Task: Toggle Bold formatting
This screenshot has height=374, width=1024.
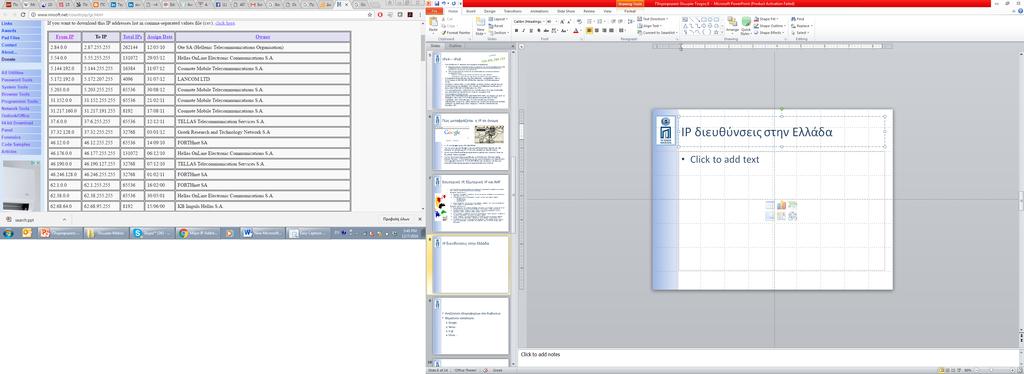Action: pyautogui.click(x=516, y=31)
